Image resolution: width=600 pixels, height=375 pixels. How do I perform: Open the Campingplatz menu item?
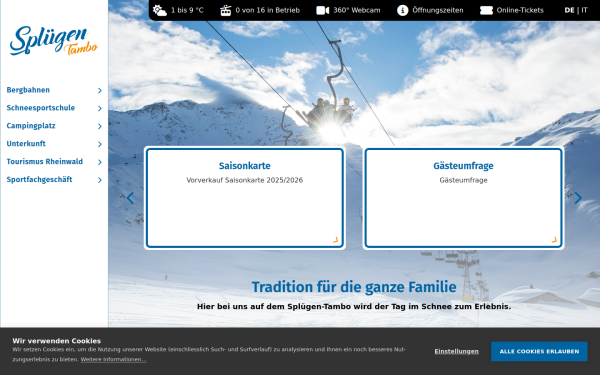[x=31, y=126]
